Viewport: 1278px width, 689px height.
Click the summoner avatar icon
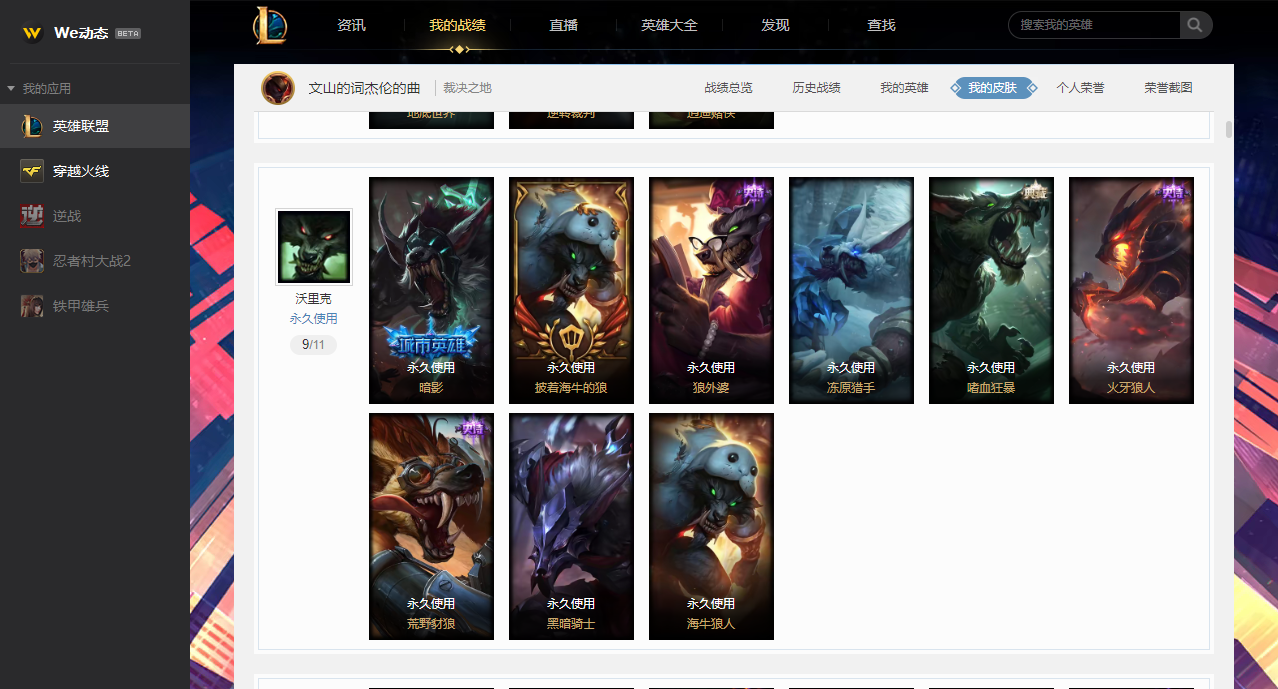click(278, 88)
